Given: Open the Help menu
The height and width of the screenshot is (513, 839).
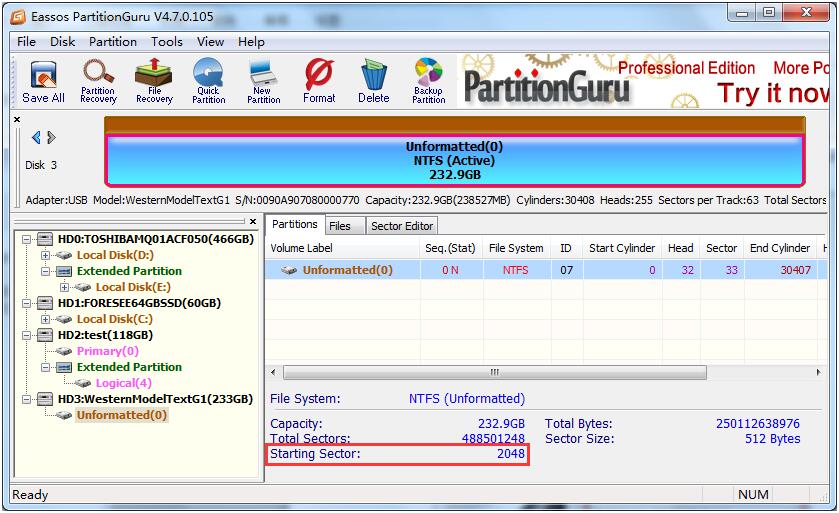Looking at the screenshot, I should point(251,42).
